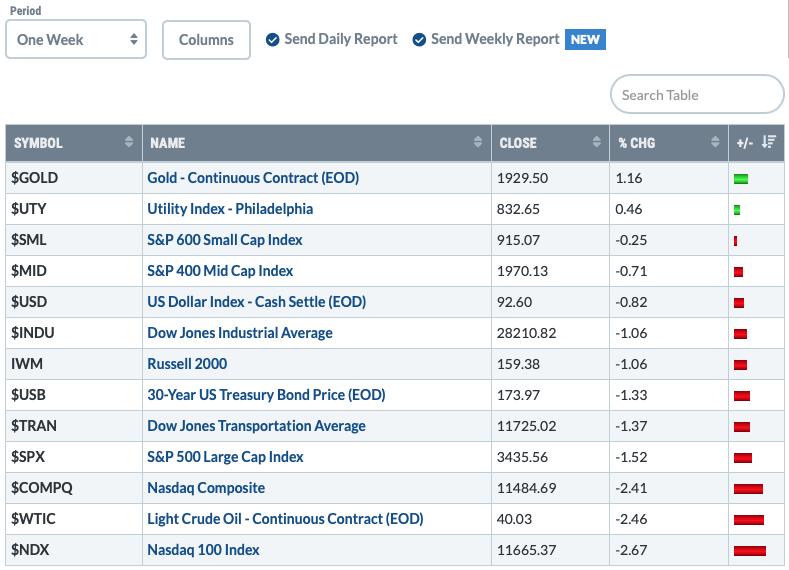Open Nasdaq Composite link
The image size is (789, 570).
(206, 488)
